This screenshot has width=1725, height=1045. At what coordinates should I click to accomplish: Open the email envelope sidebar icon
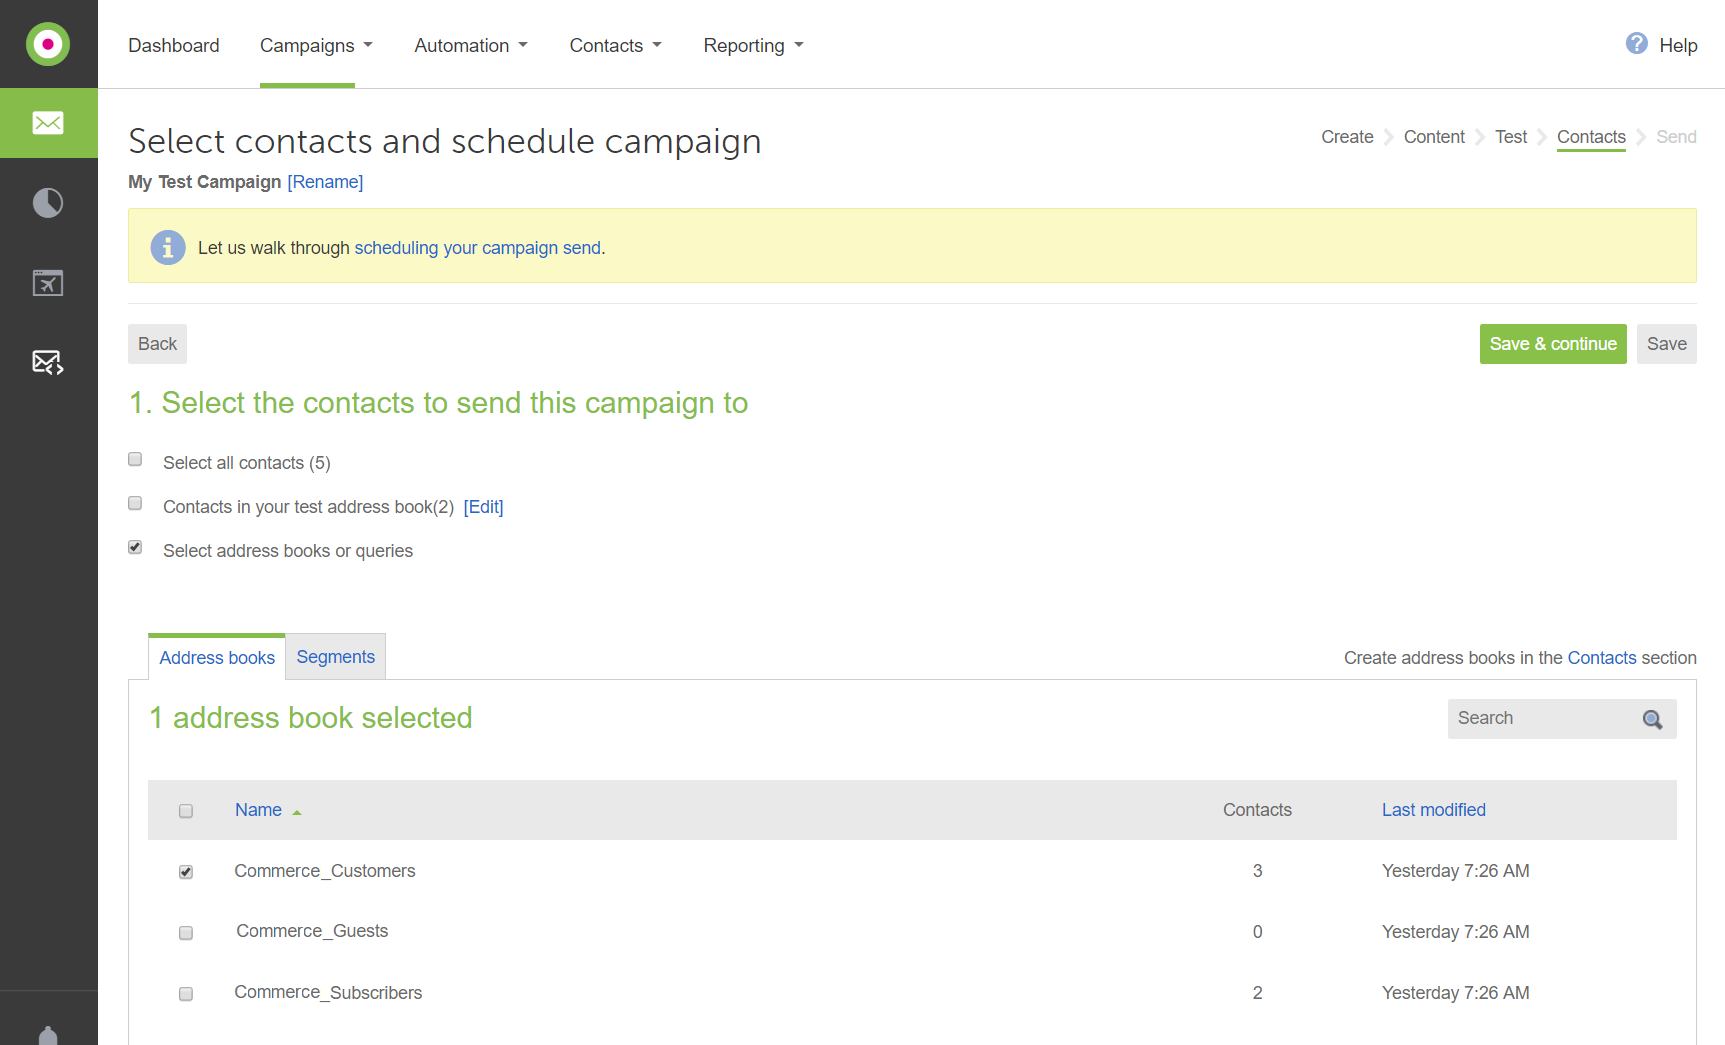[48, 123]
